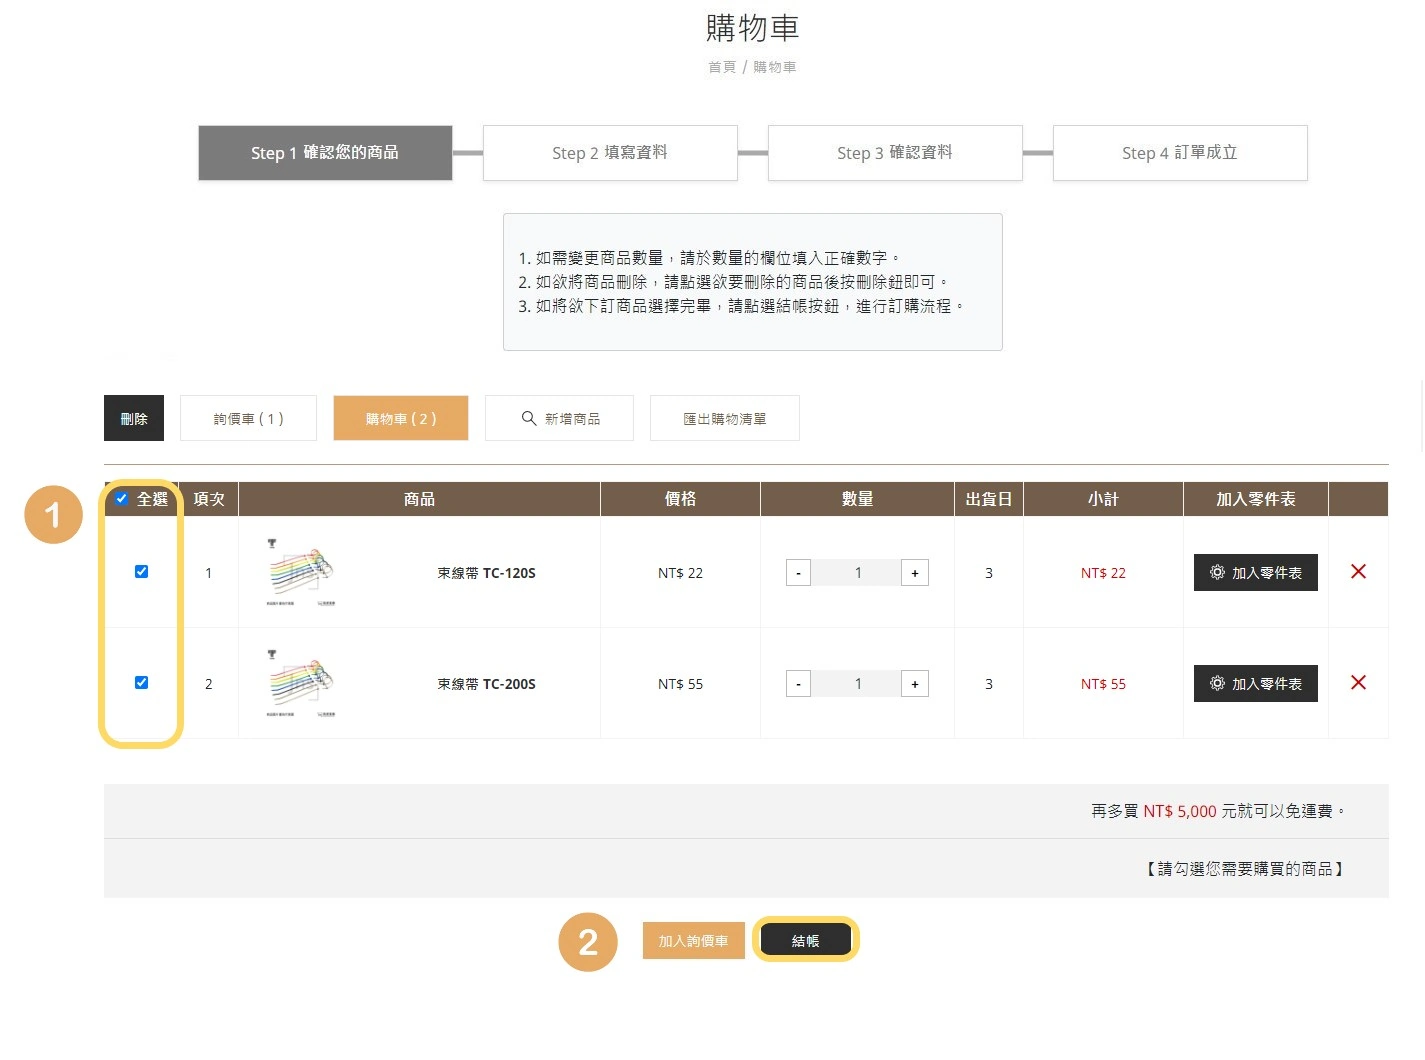Export the cart with 匯出購物清單
Viewport: 1425px width, 1060px height.
point(724,418)
